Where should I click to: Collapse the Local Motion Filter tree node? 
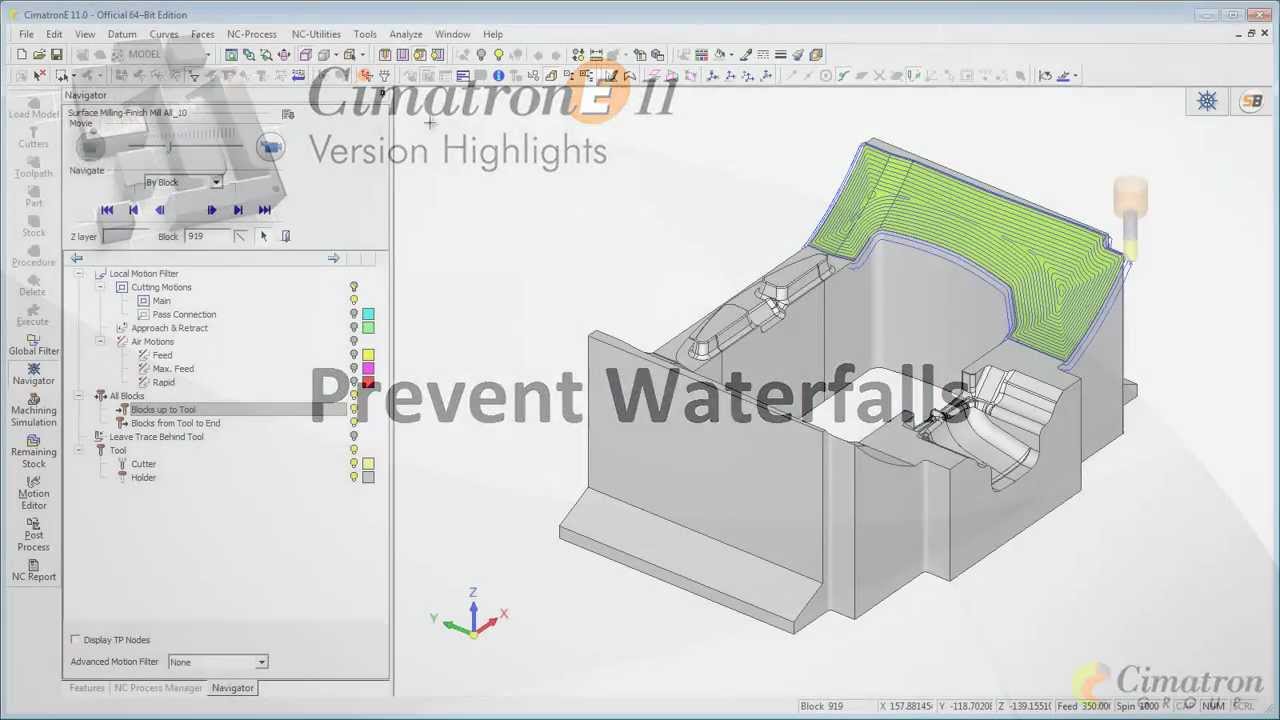coord(79,274)
